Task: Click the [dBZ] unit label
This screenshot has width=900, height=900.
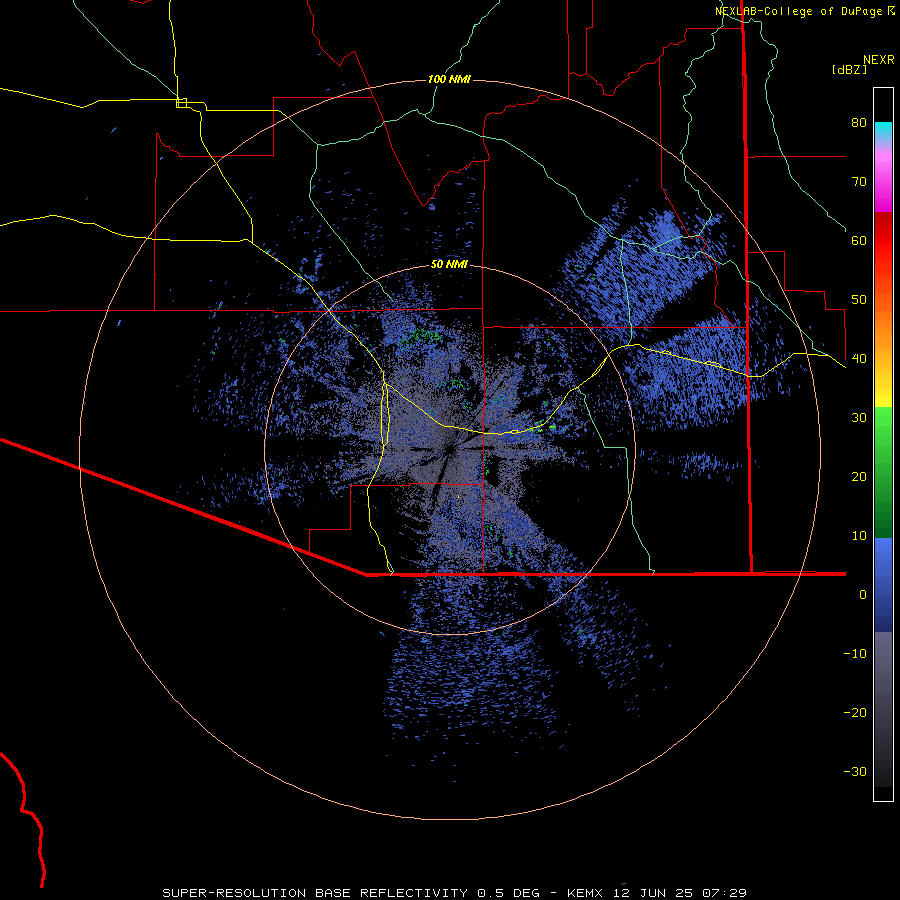Action: 849,69
